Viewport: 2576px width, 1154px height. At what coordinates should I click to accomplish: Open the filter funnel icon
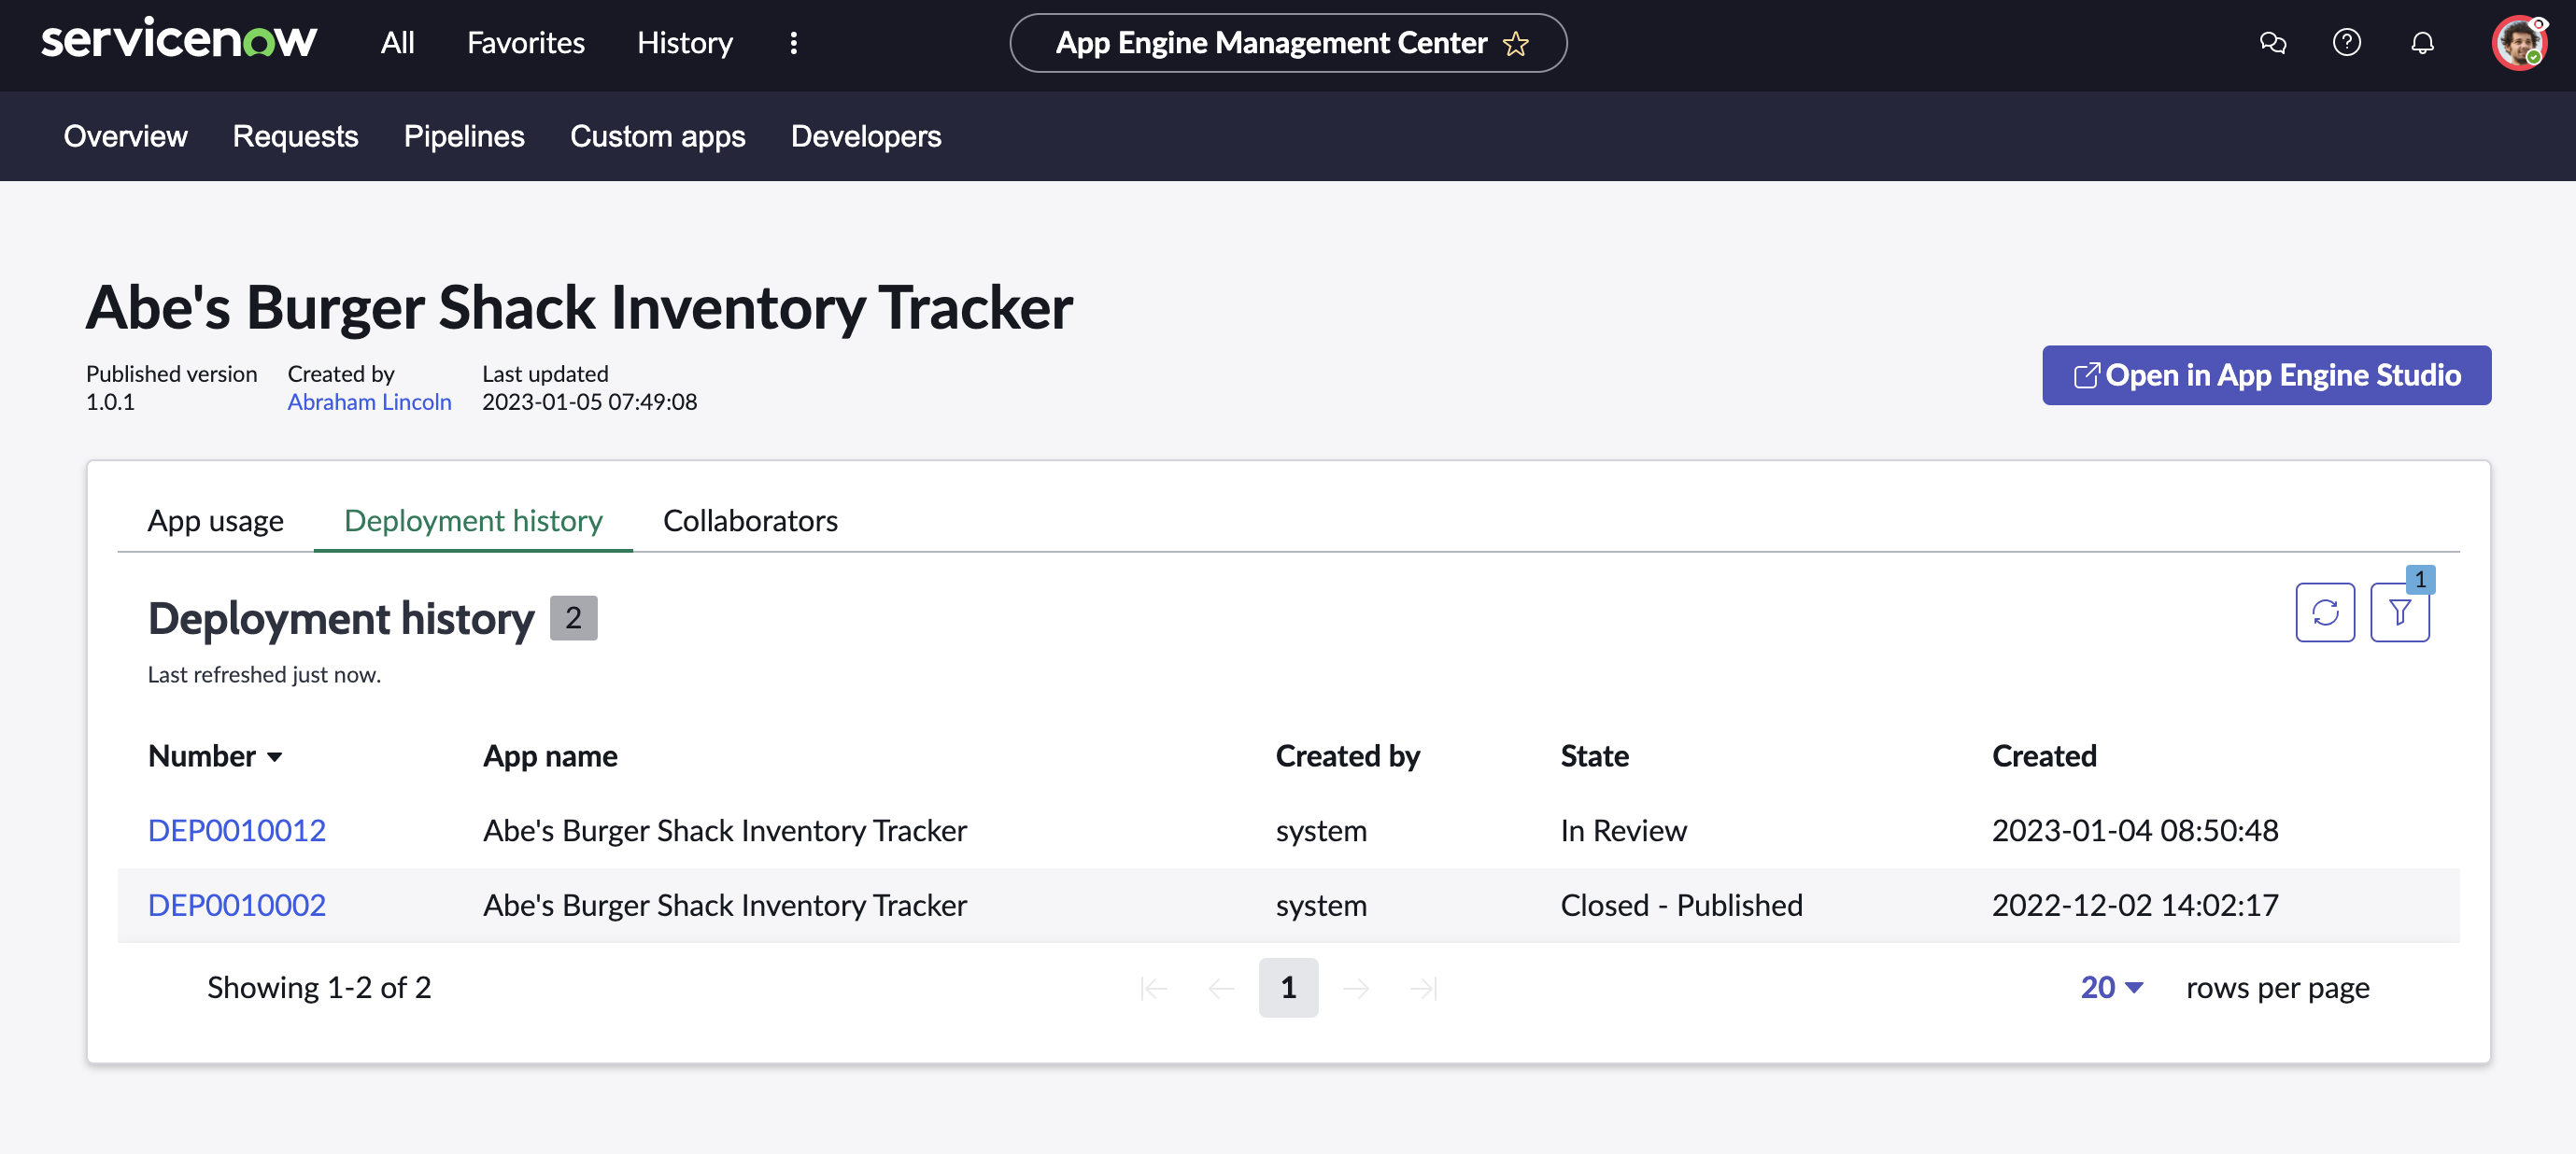pyautogui.click(x=2400, y=612)
